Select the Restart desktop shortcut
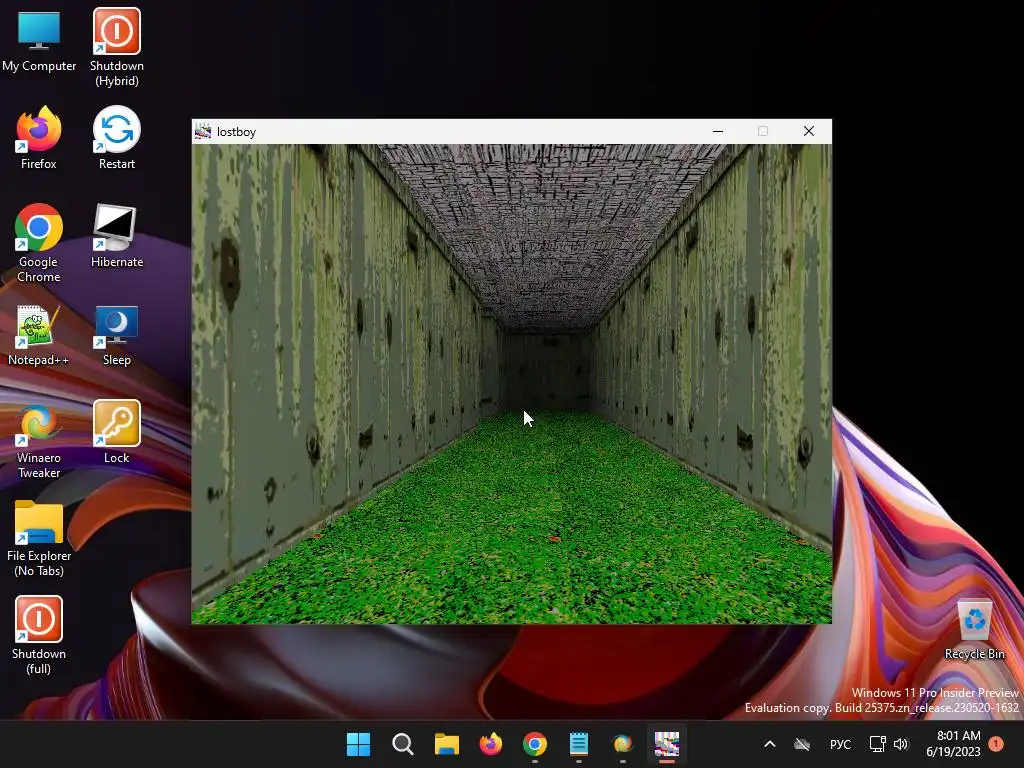This screenshot has height=768, width=1024. (x=117, y=138)
